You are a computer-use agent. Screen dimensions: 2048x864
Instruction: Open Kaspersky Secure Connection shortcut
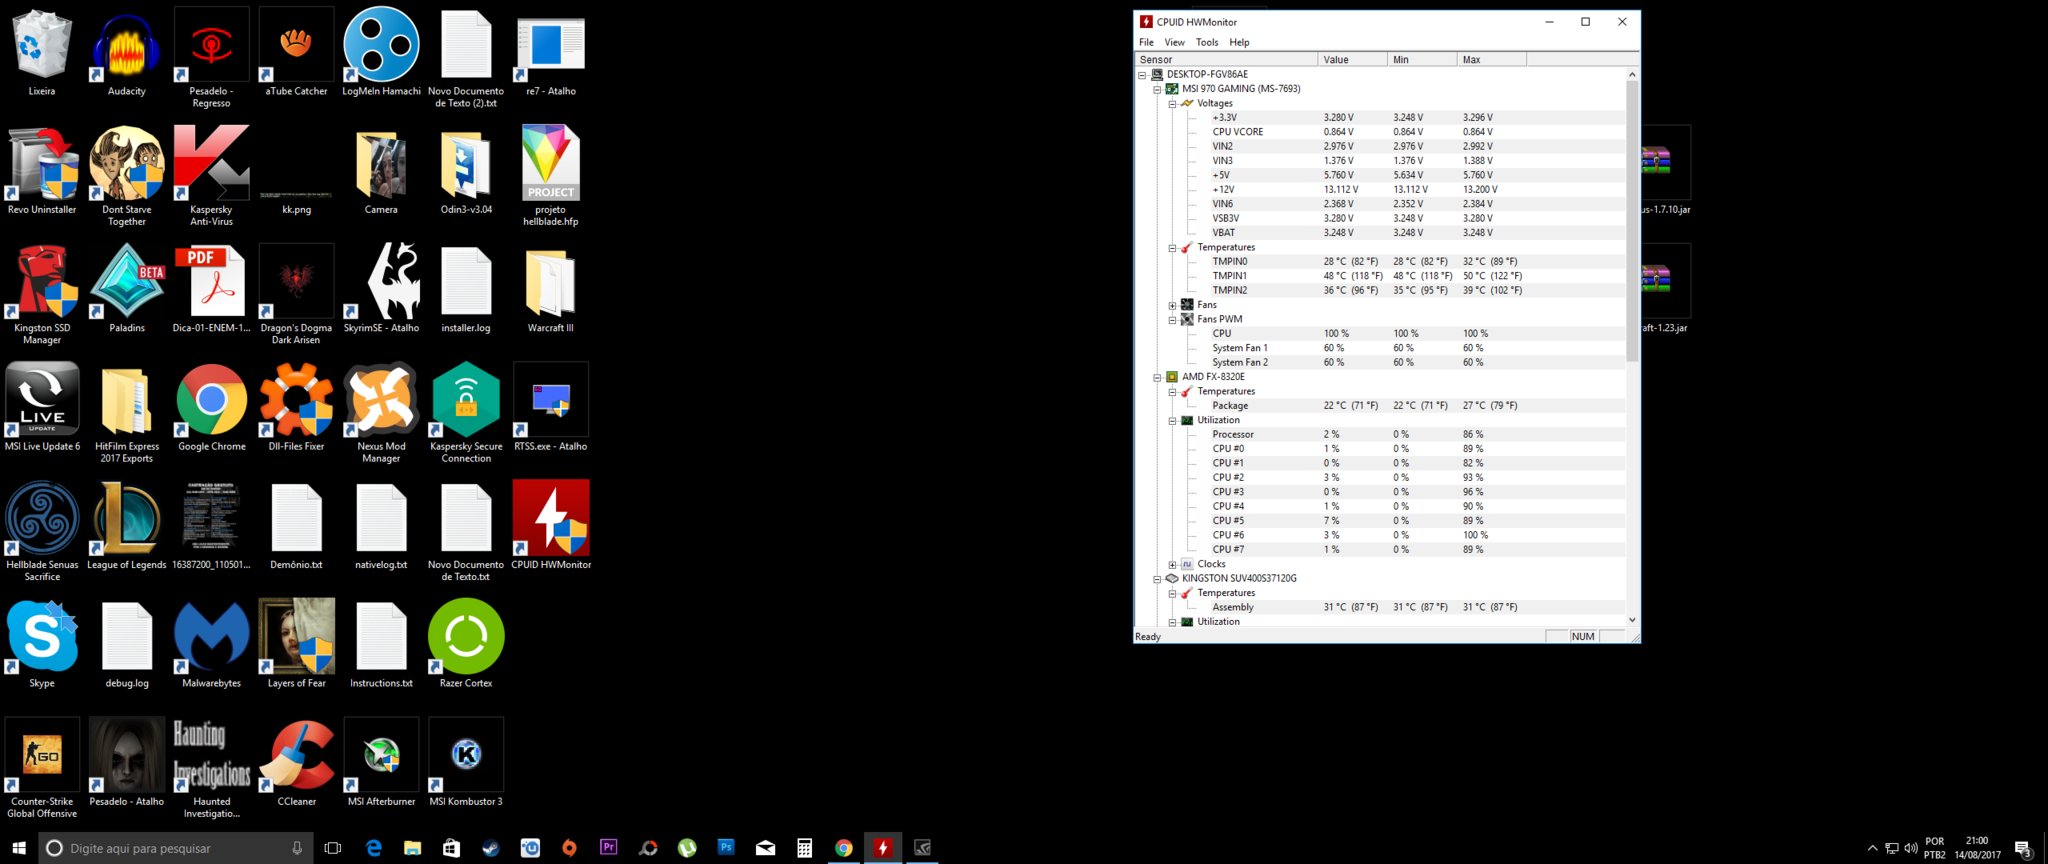click(x=466, y=413)
